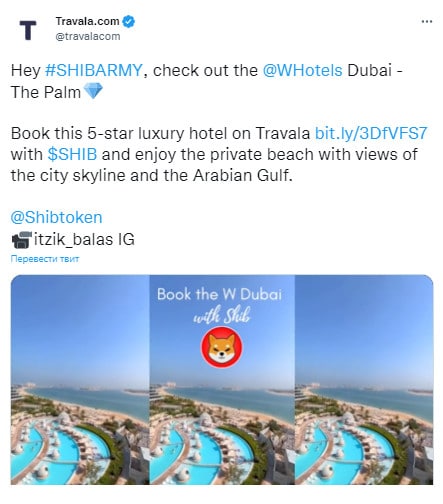
Task: Open the Travala.com display name
Action: 87,21
